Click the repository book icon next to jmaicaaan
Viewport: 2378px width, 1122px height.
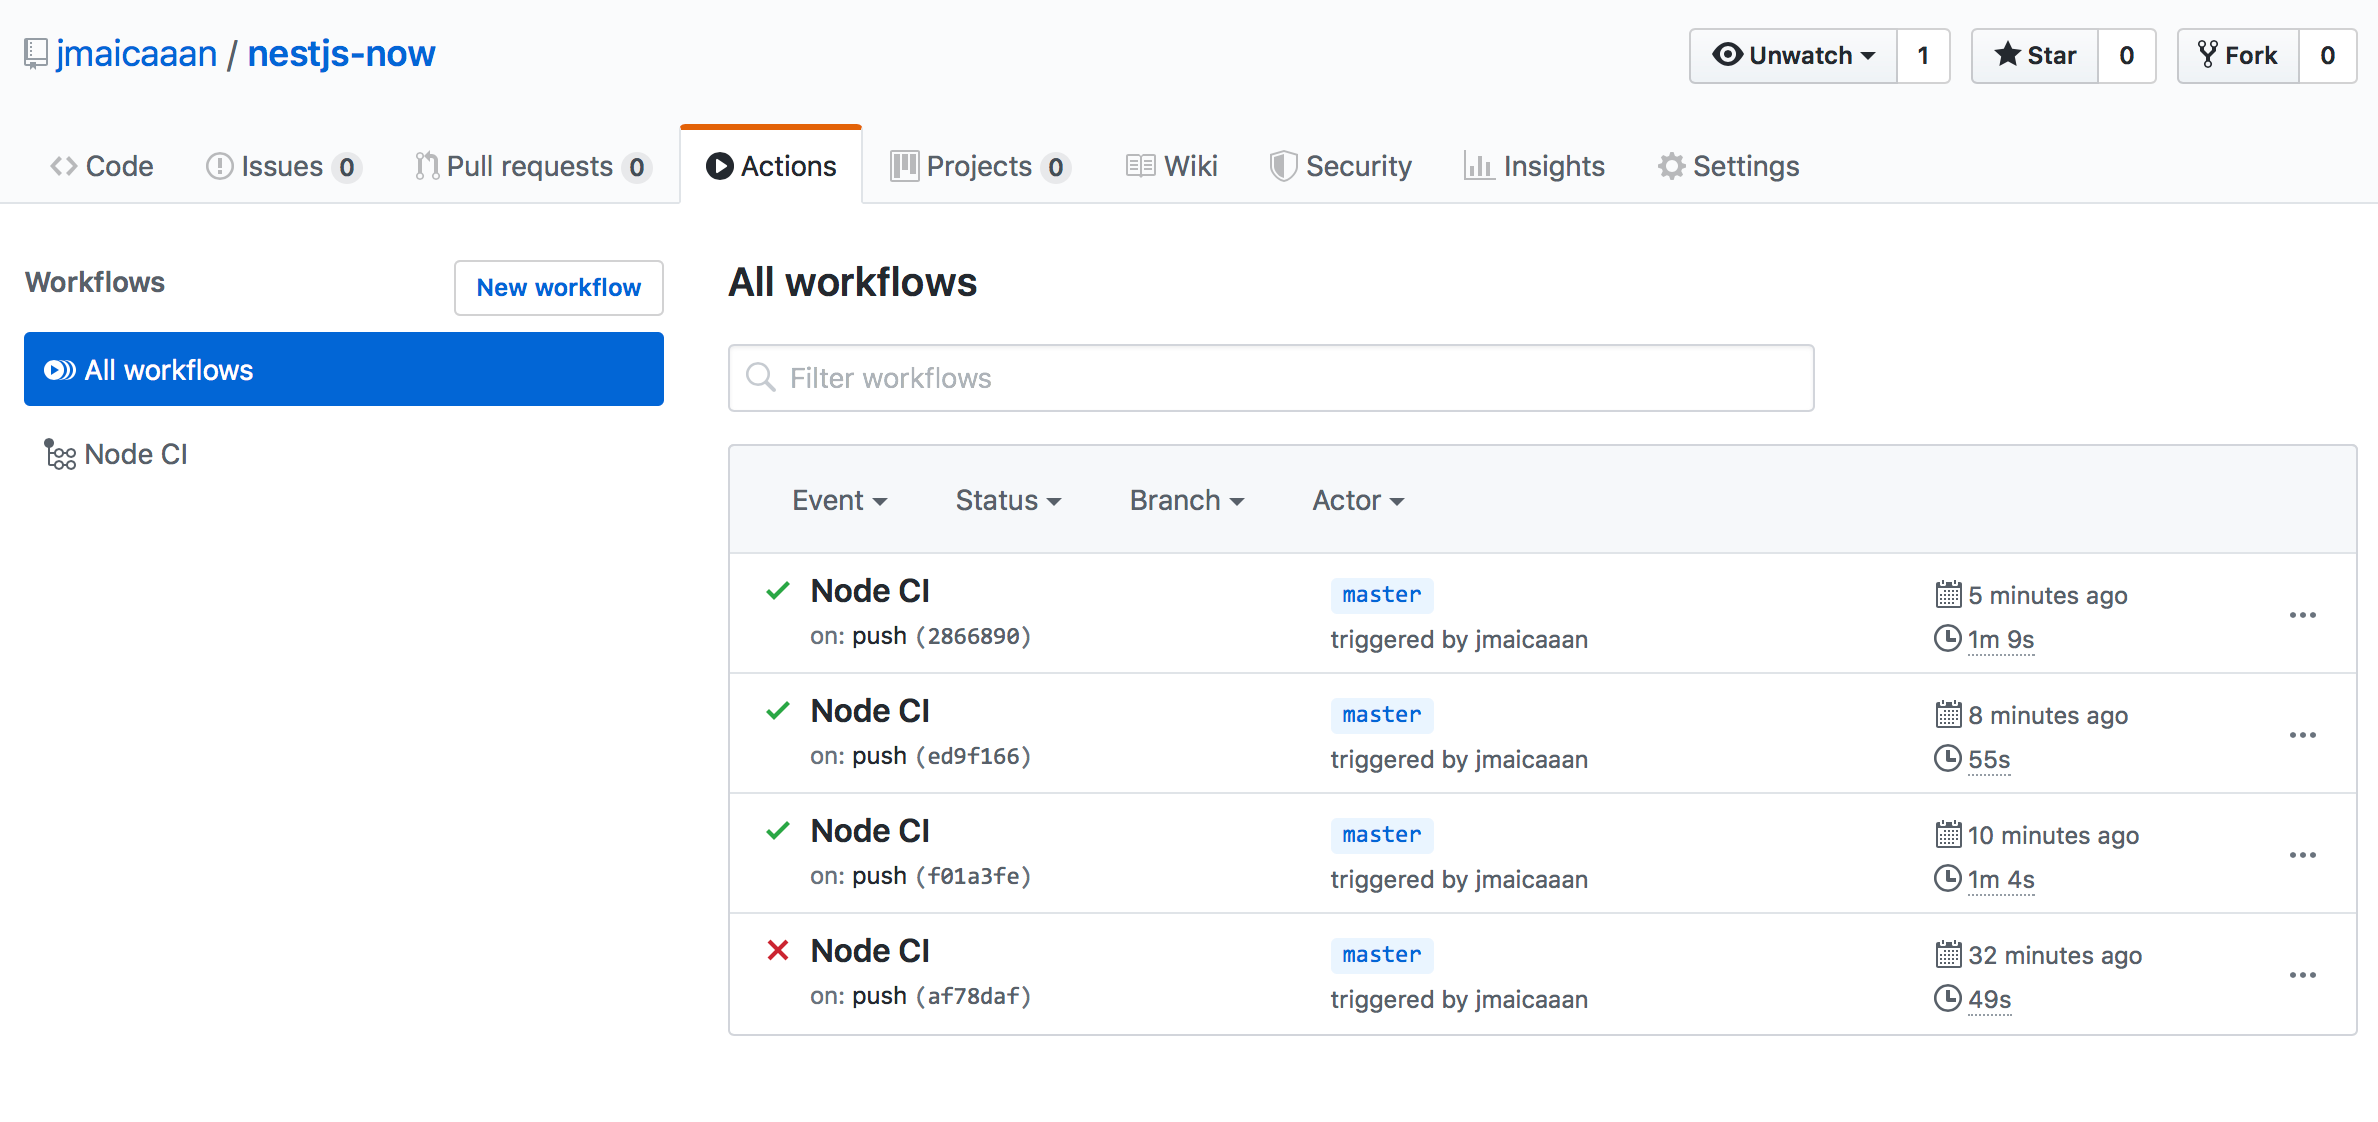(34, 53)
